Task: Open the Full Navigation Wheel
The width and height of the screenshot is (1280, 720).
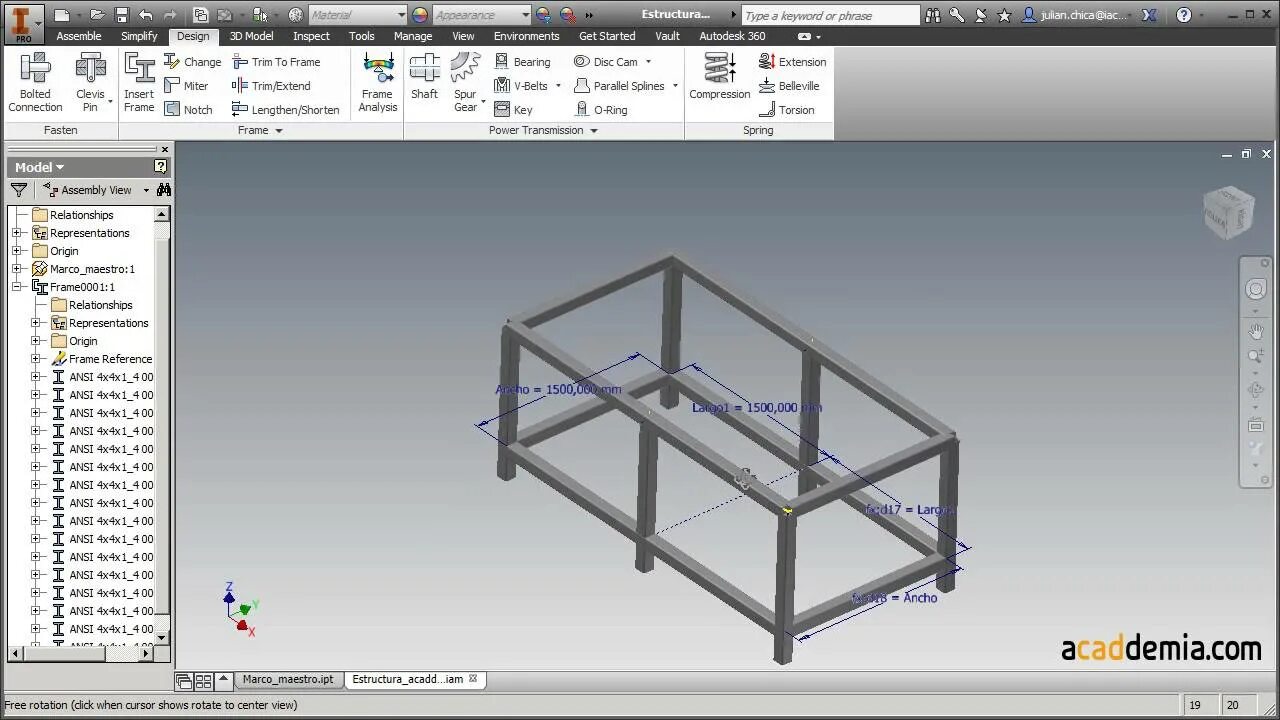Action: coord(1256,289)
